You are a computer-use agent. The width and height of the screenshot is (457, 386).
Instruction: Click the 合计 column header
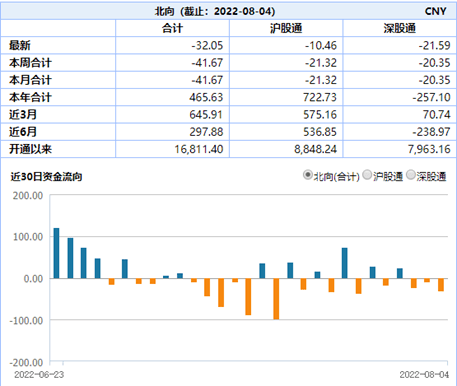tap(172, 28)
